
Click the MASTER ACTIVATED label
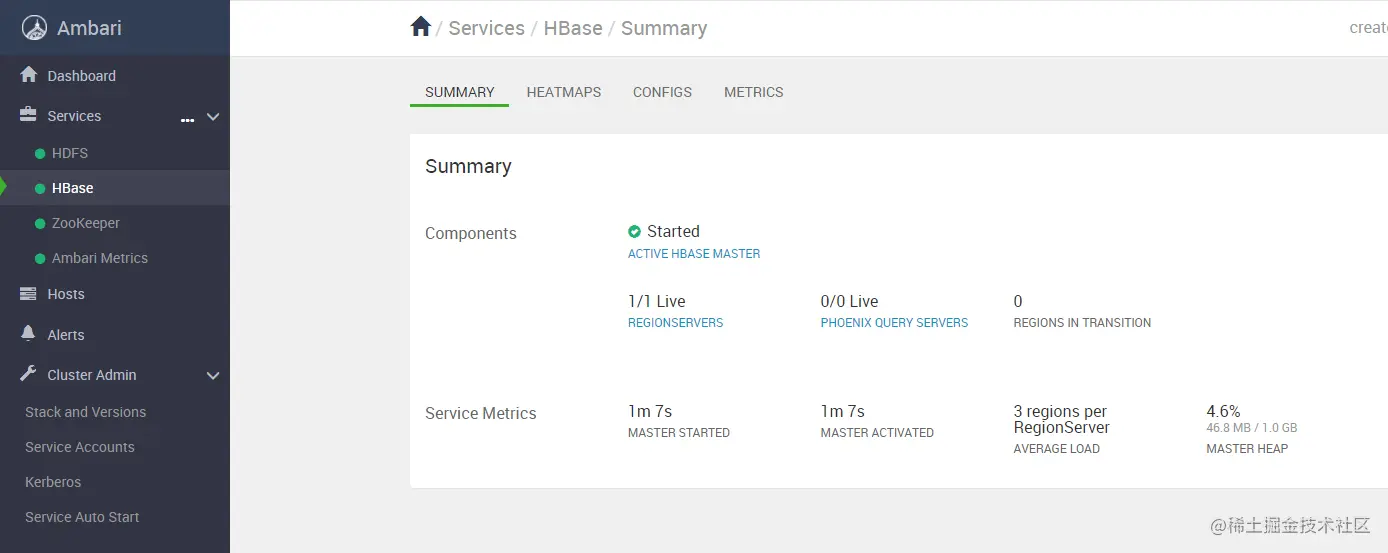[x=877, y=433]
